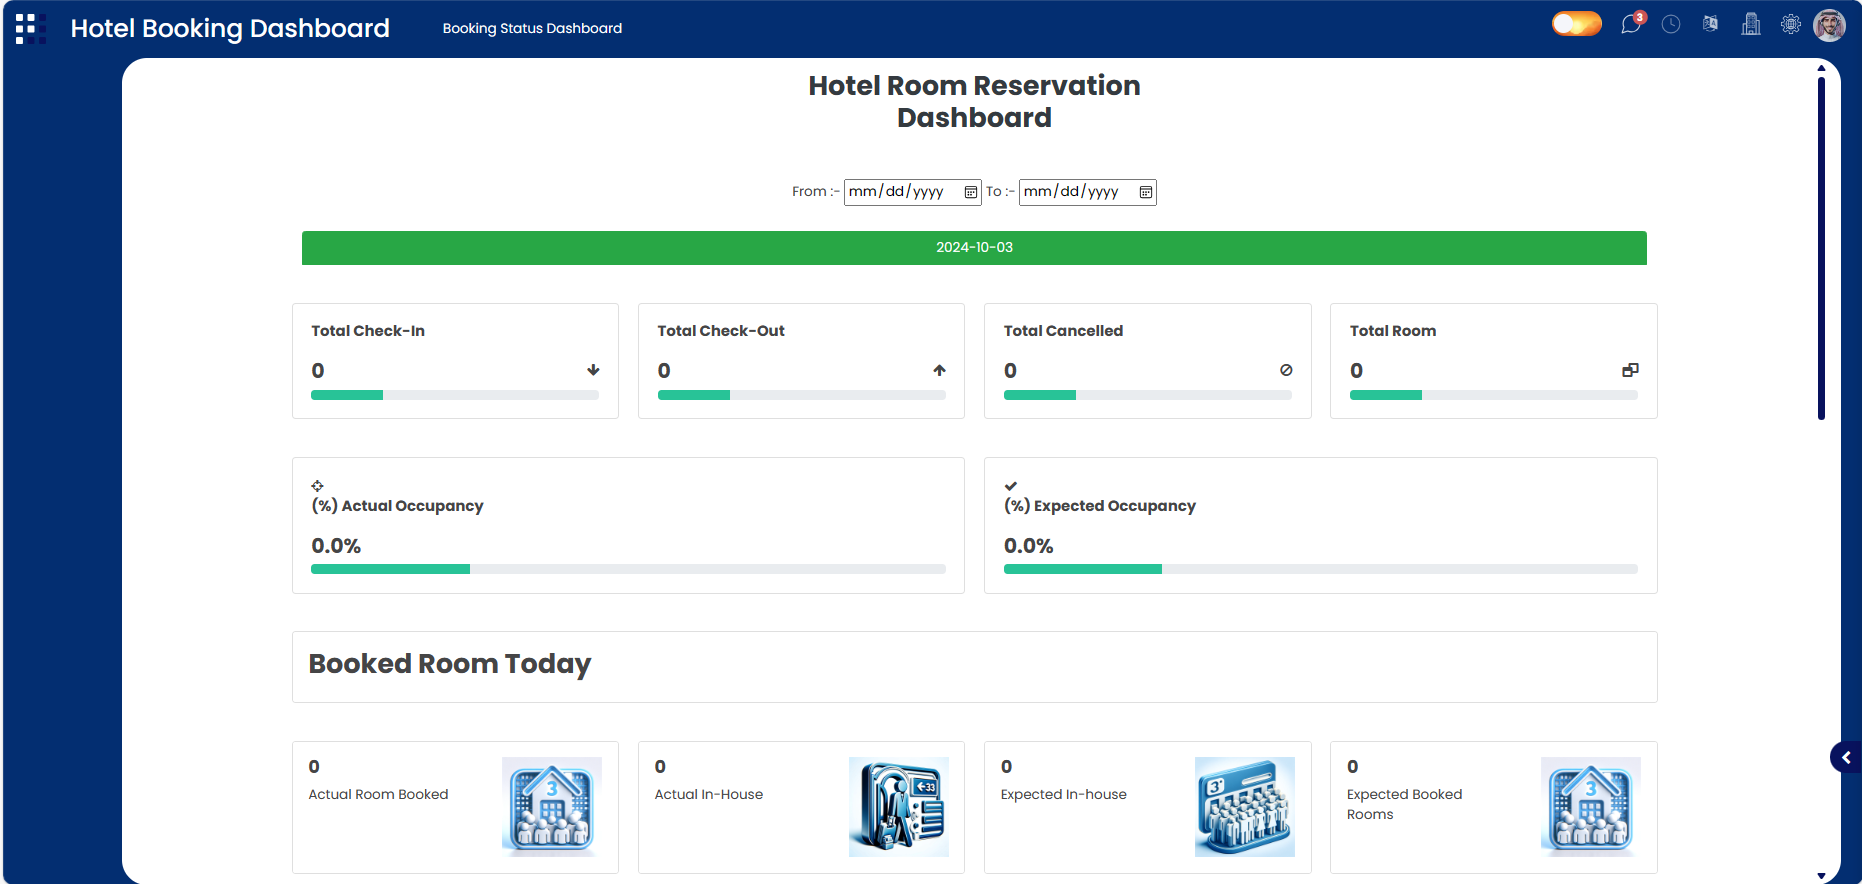Expand the side panel chevron arrow
The image size is (1862, 884).
coord(1846,758)
